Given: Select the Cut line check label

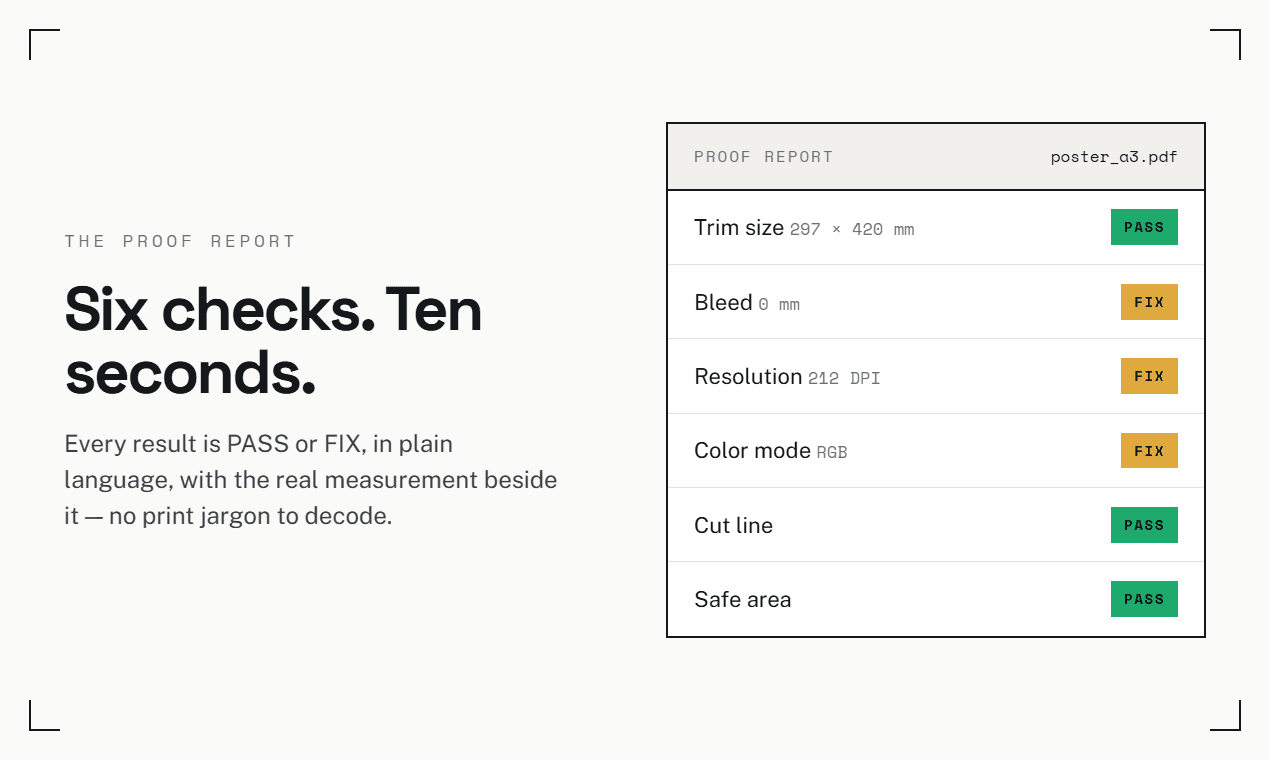Looking at the screenshot, I should pyautogui.click(x=733, y=525).
